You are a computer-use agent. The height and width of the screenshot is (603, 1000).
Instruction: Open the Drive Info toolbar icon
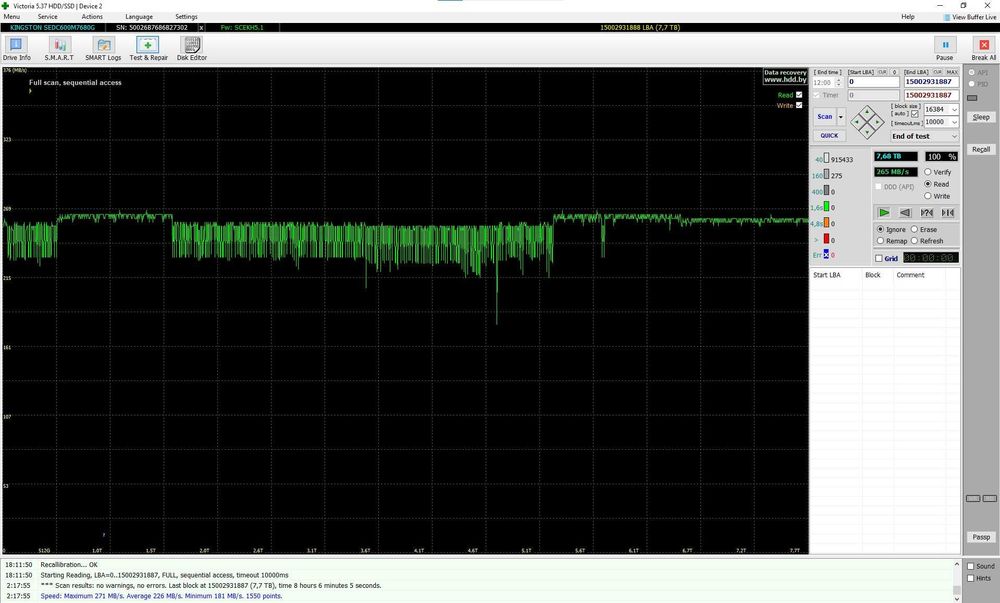[x=16, y=45]
